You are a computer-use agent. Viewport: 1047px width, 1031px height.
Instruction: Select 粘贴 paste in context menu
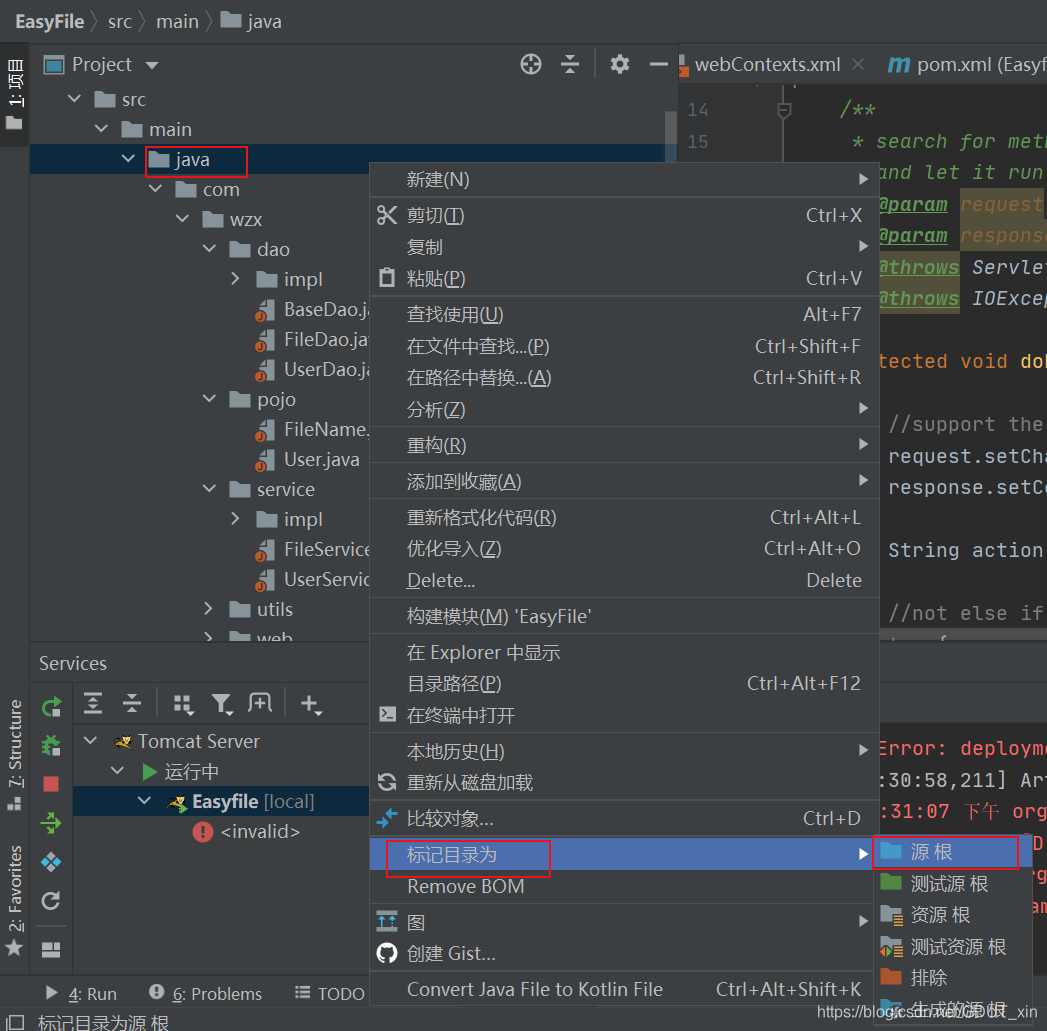point(624,278)
